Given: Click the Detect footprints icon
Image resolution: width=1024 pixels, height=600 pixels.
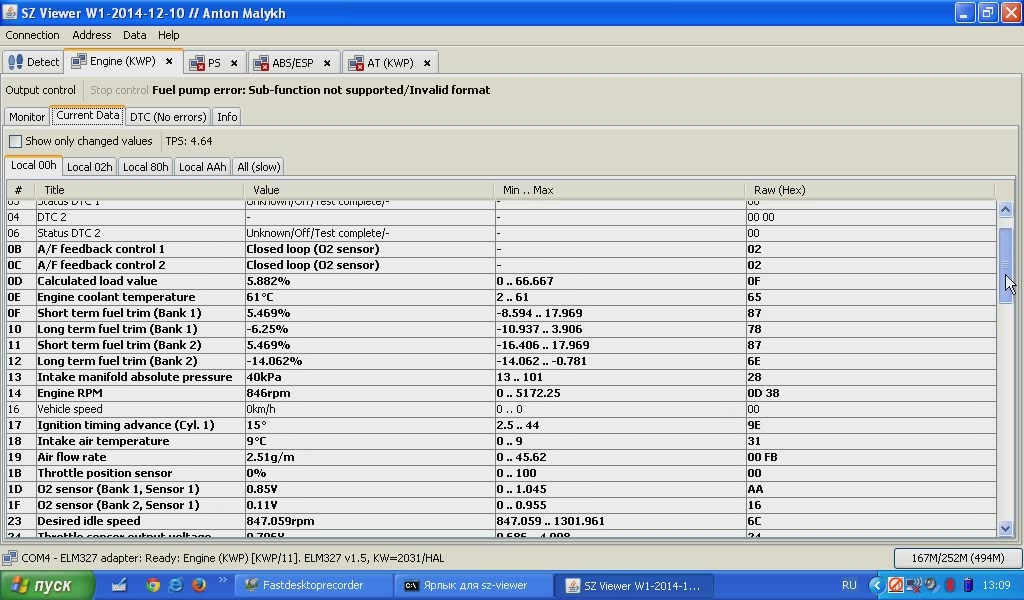Looking at the screenshot, I should [x=15, y=62].
